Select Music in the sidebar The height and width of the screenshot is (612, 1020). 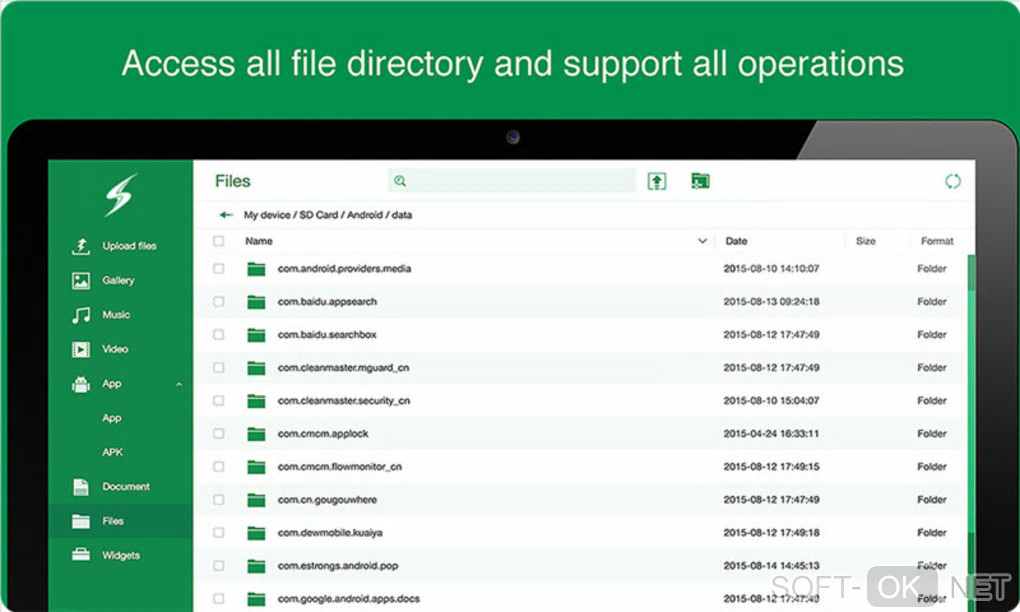point(116,315)
